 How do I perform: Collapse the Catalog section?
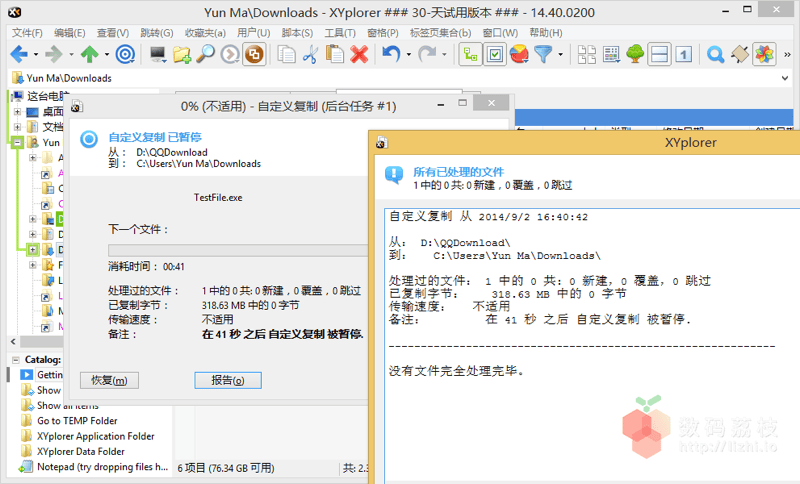pyautogui.click(x=16, y=360)
